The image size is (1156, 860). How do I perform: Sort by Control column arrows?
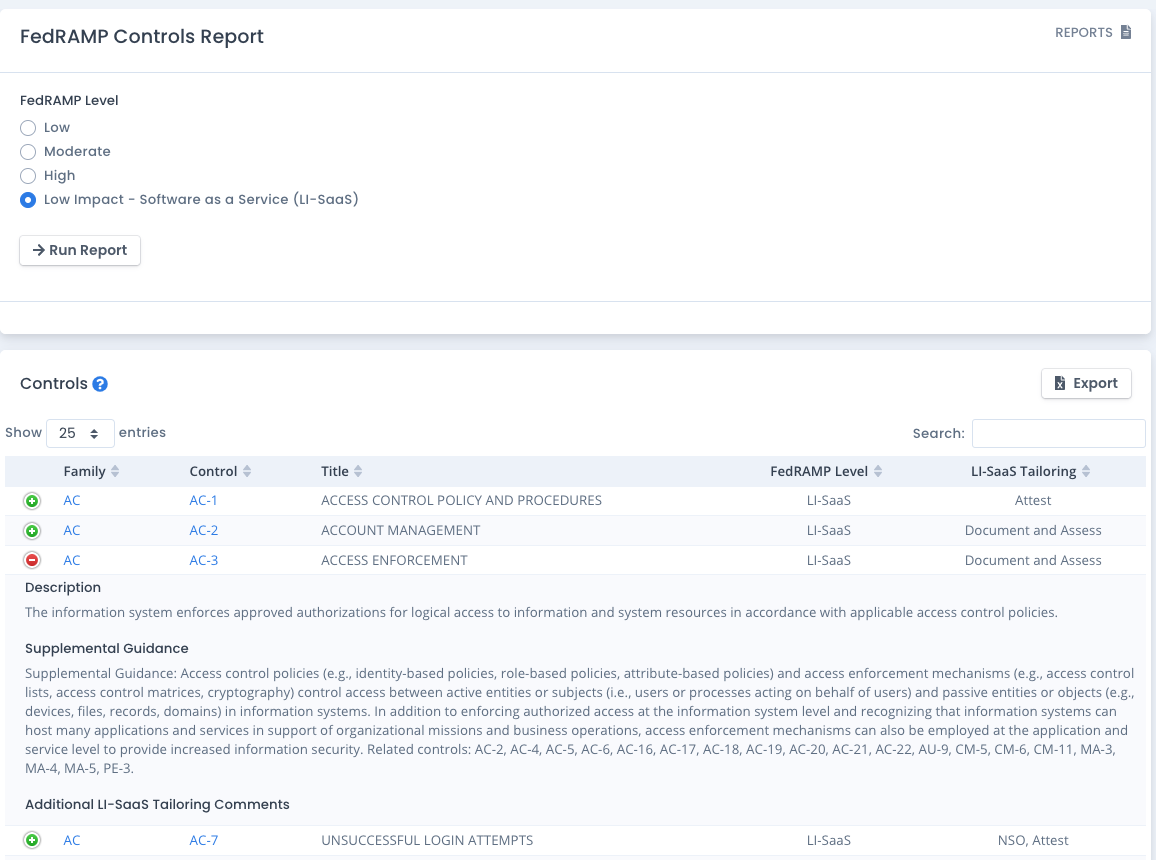tap(247, 472)
